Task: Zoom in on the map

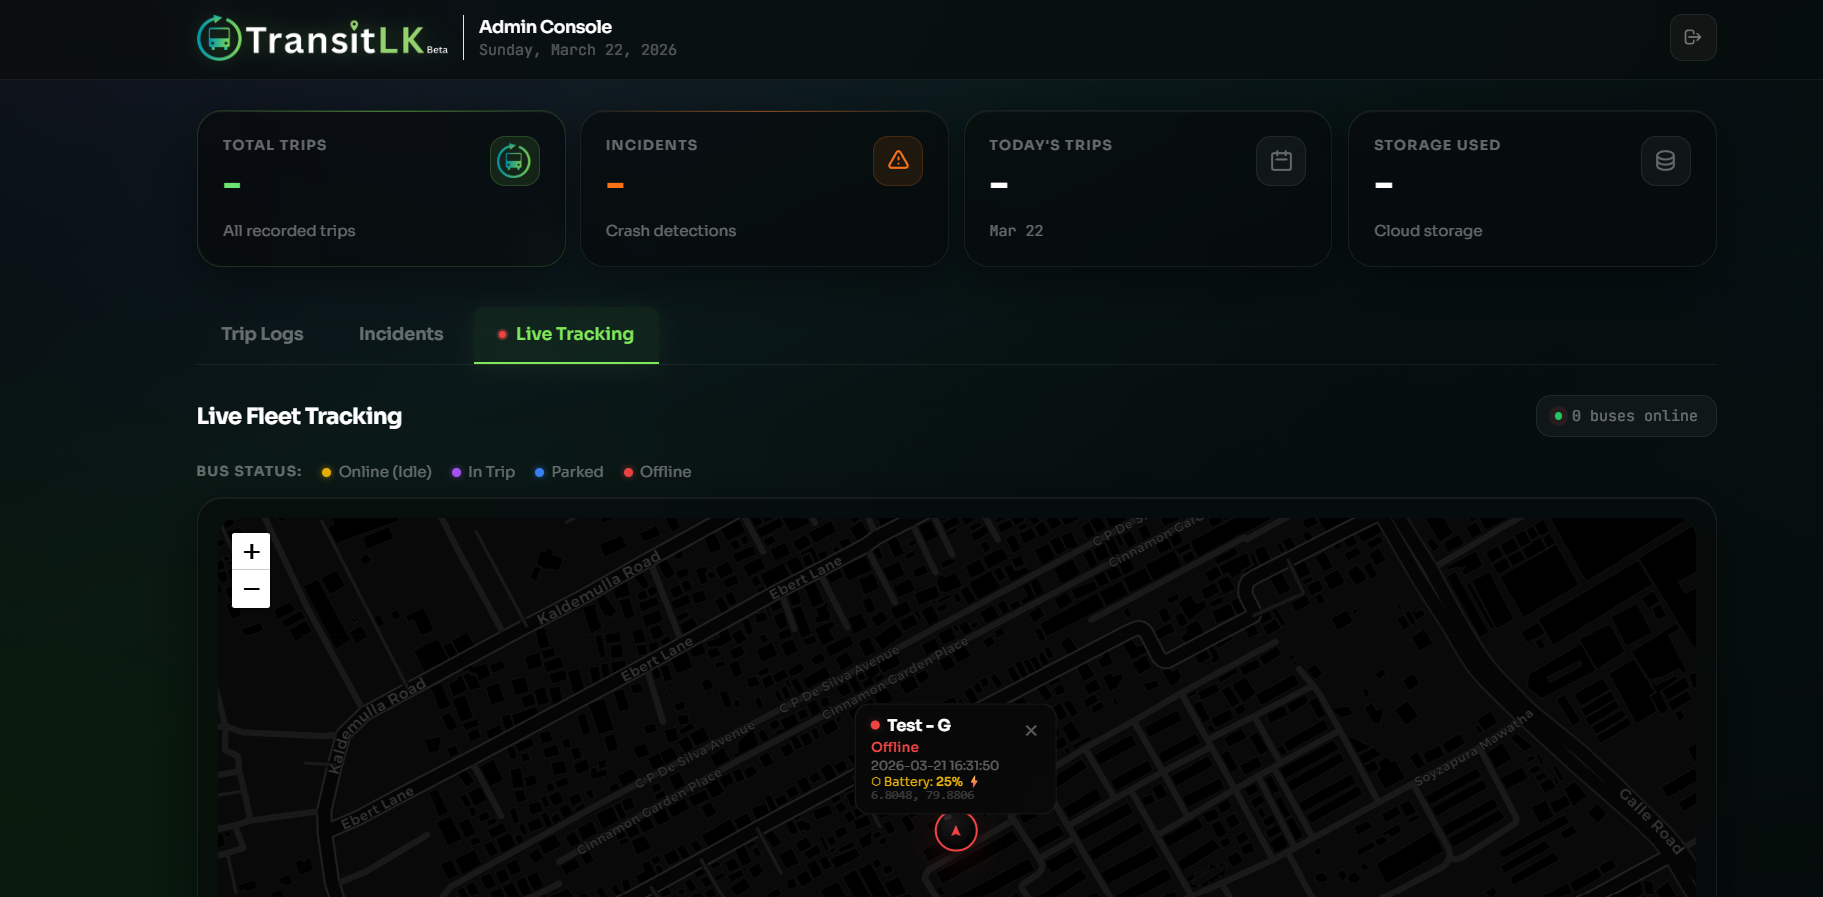Action: [251, 551]
